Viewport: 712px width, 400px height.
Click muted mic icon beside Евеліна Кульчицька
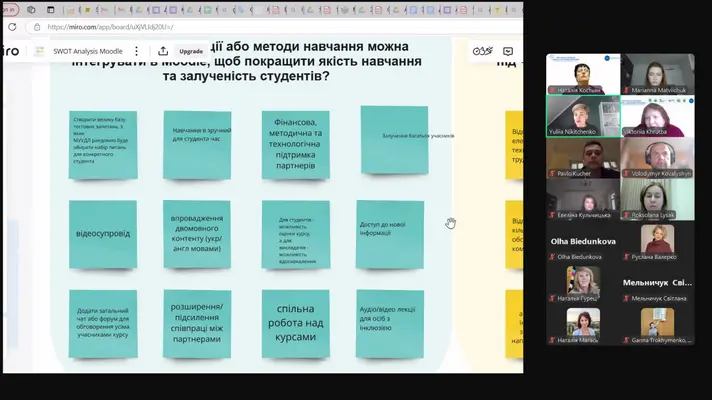[553, 215]
